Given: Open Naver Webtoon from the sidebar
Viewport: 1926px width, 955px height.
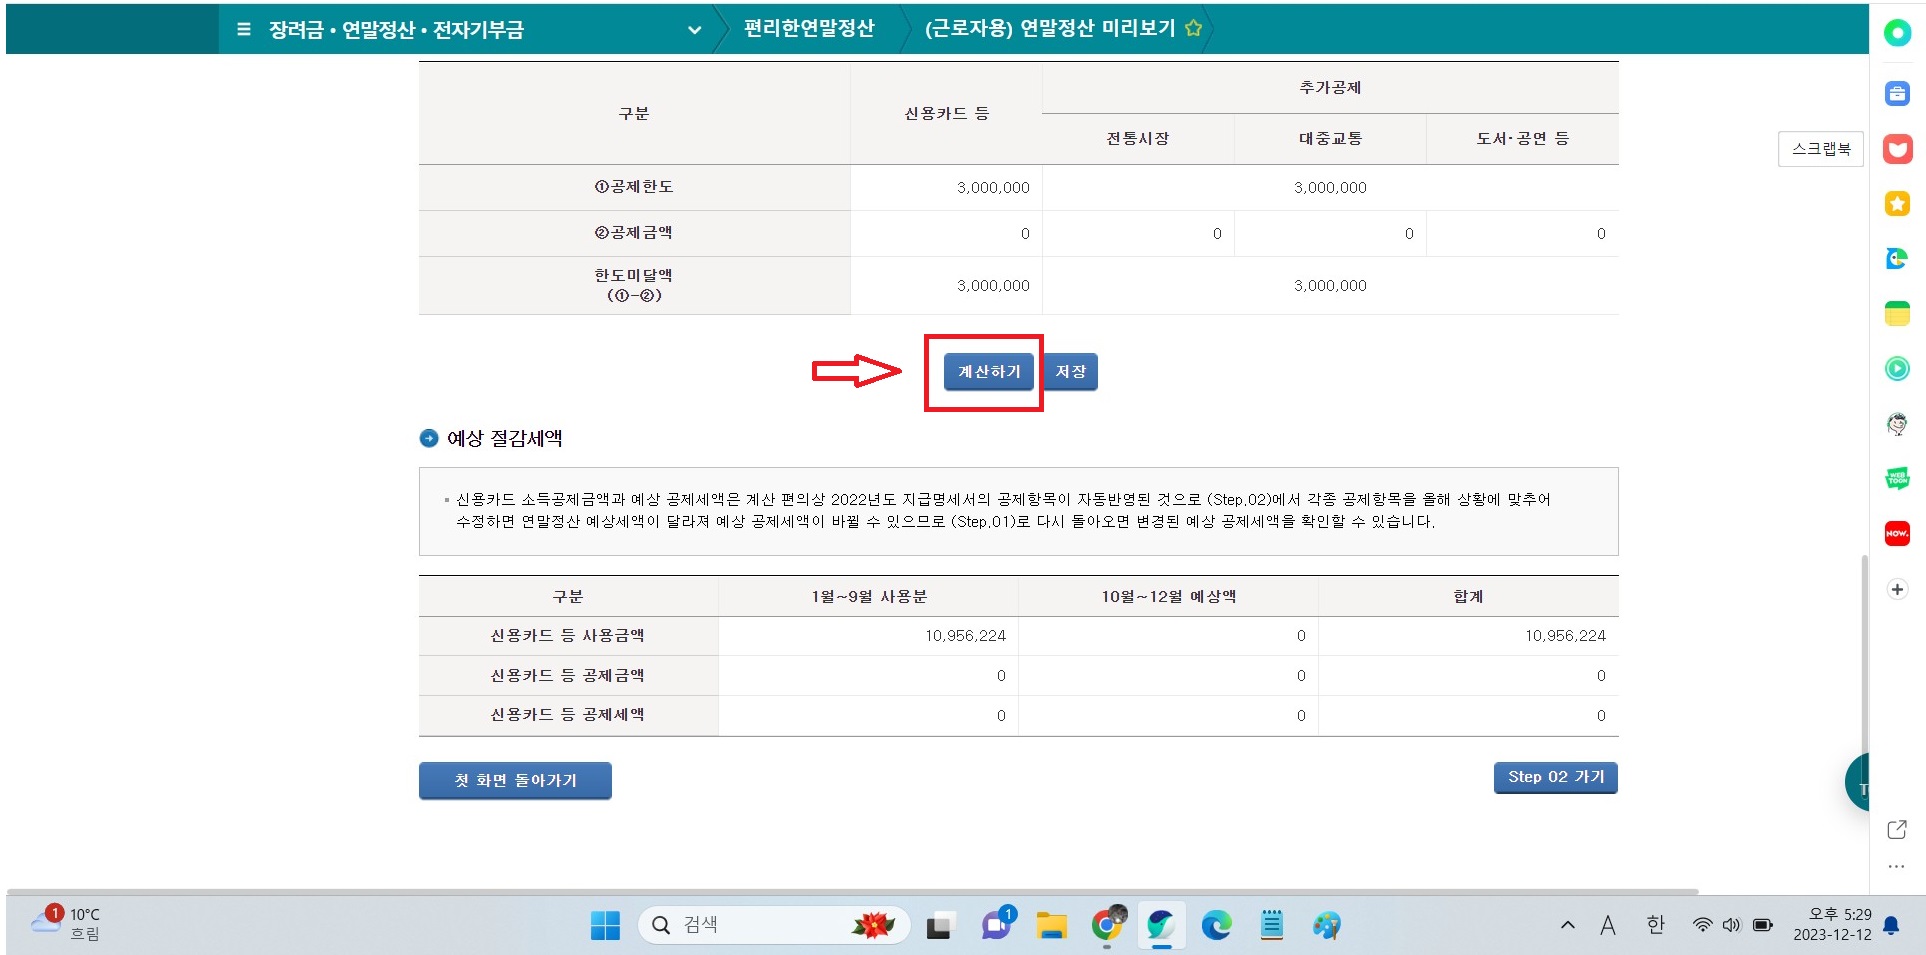Looking at the screenshot, I should coord(1897,478).
